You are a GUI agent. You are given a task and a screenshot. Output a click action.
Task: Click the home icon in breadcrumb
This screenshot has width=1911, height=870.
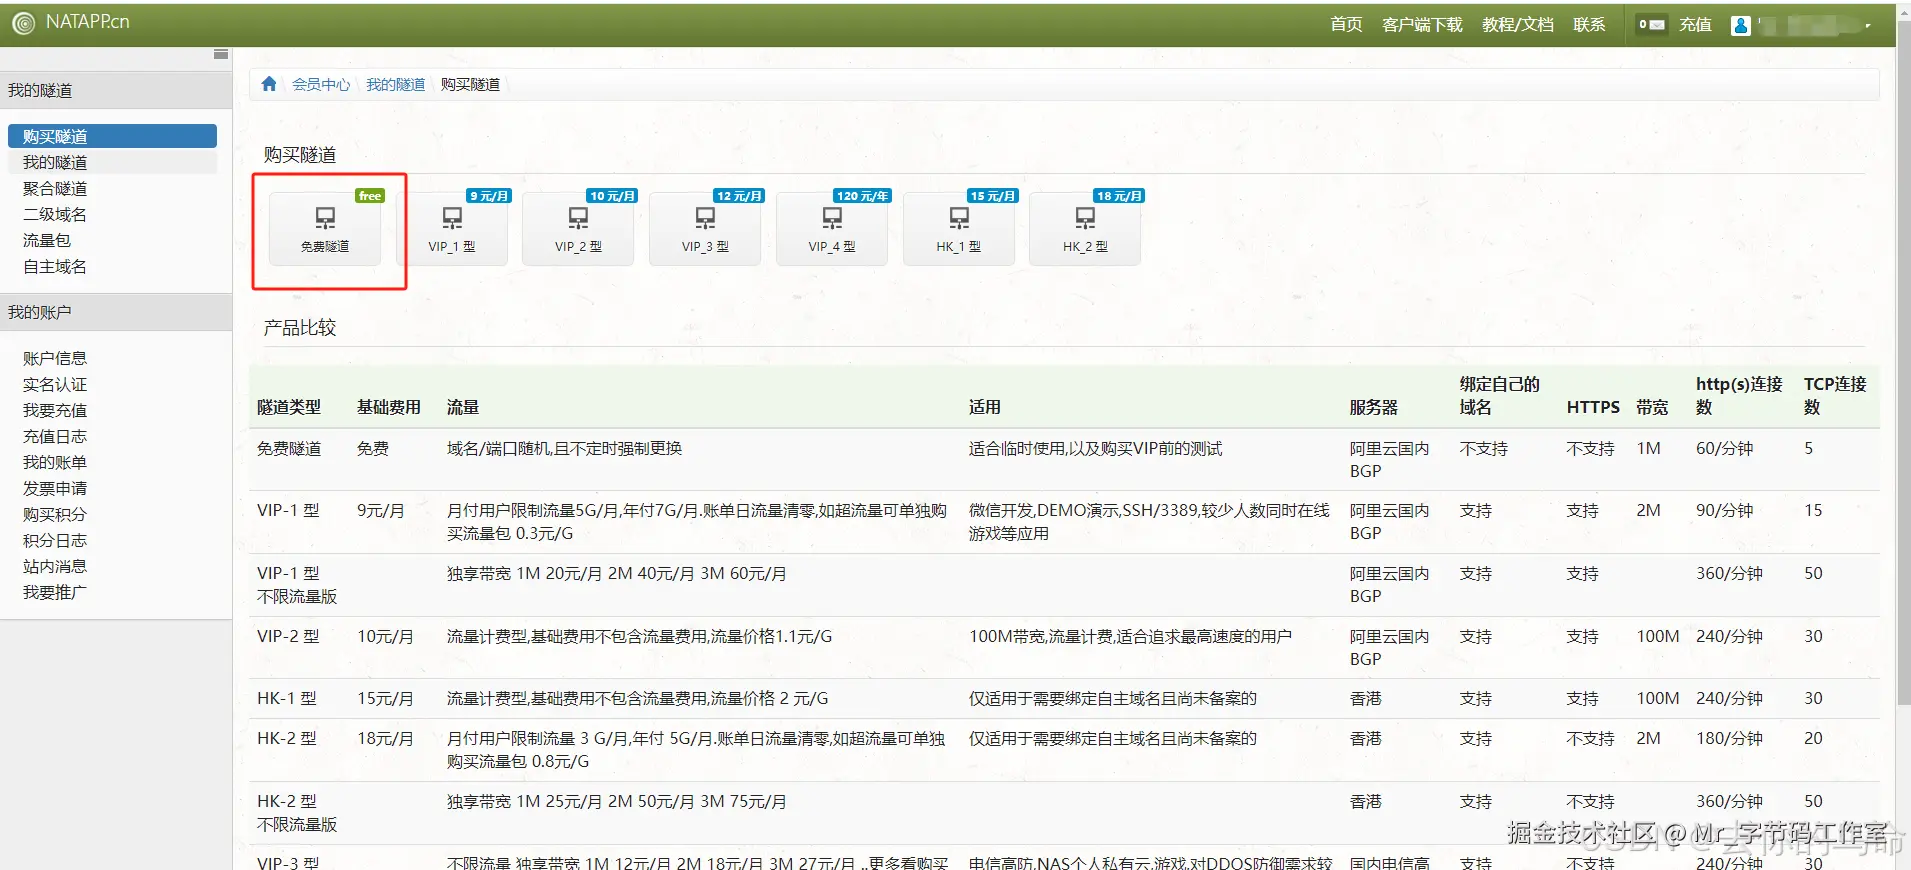(x=269, y=84)
